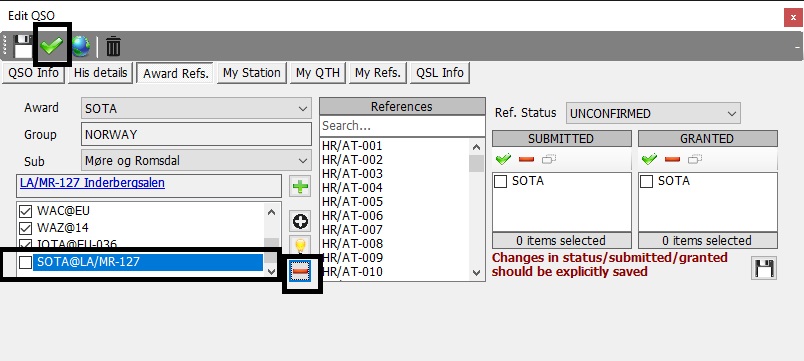Click the references Search box
The height and width of the screenshot is (361, 804).
402,126
